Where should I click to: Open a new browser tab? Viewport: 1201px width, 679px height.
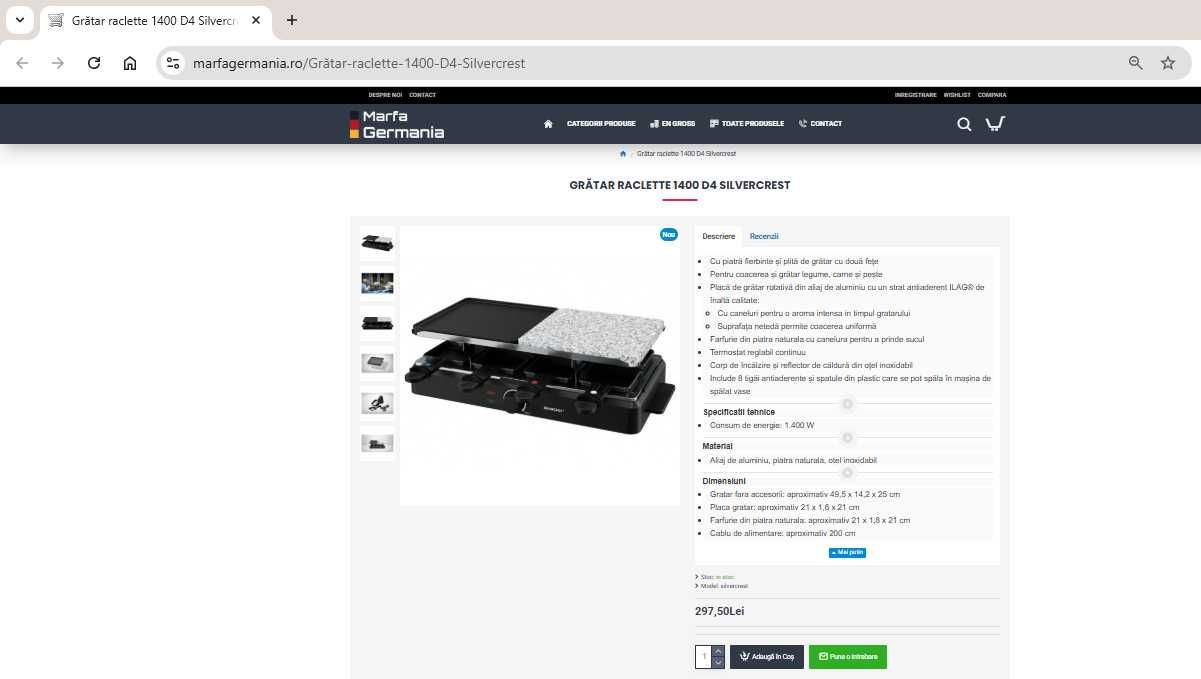[x=292, y=20]
